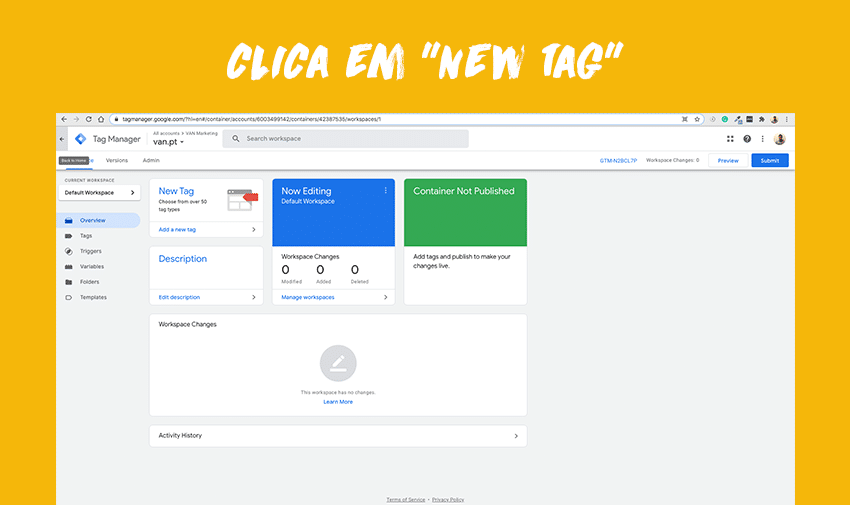Click the New Tag heading

click(x=176, y=191)
